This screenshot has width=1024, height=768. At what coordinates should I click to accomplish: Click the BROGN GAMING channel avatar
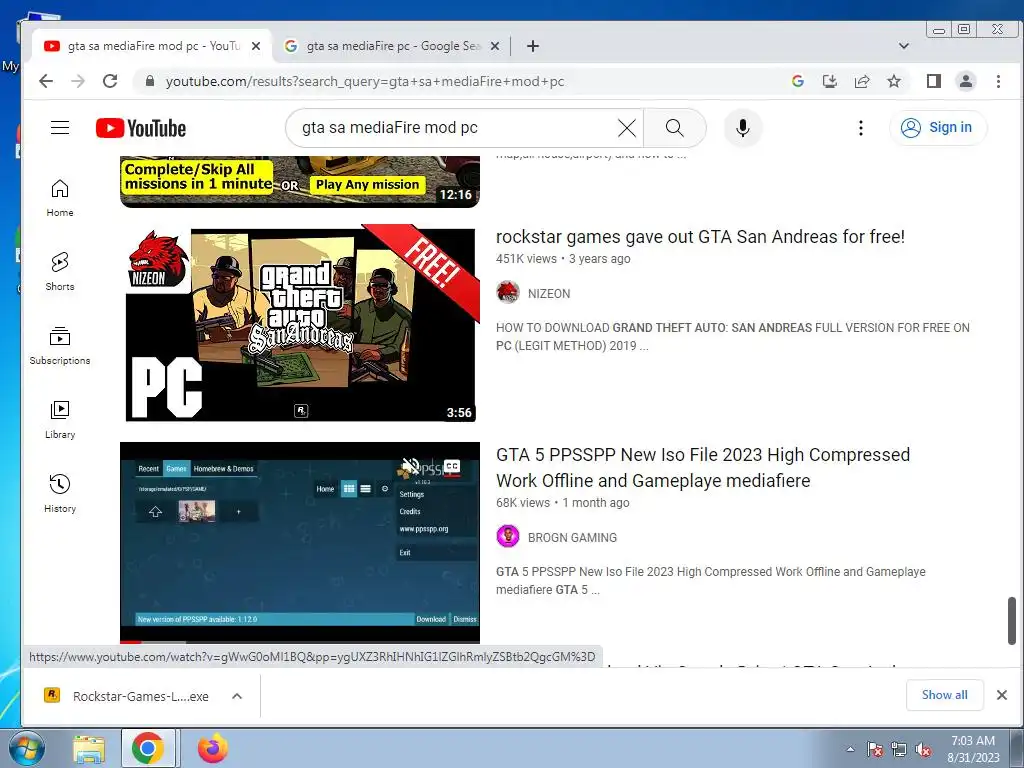507,537
